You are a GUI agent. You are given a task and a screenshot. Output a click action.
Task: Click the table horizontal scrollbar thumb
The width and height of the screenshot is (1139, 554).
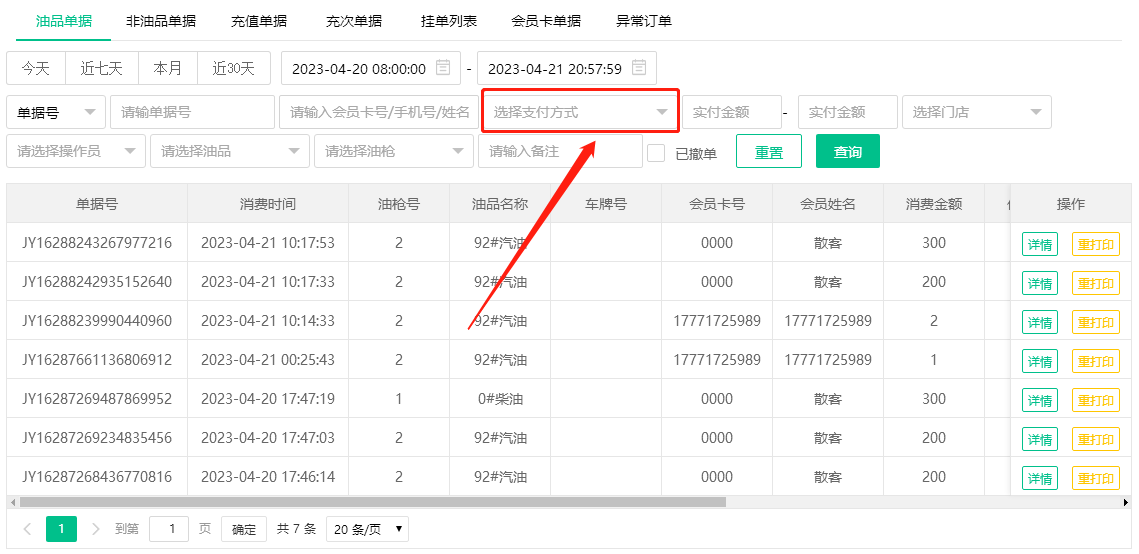373,502
